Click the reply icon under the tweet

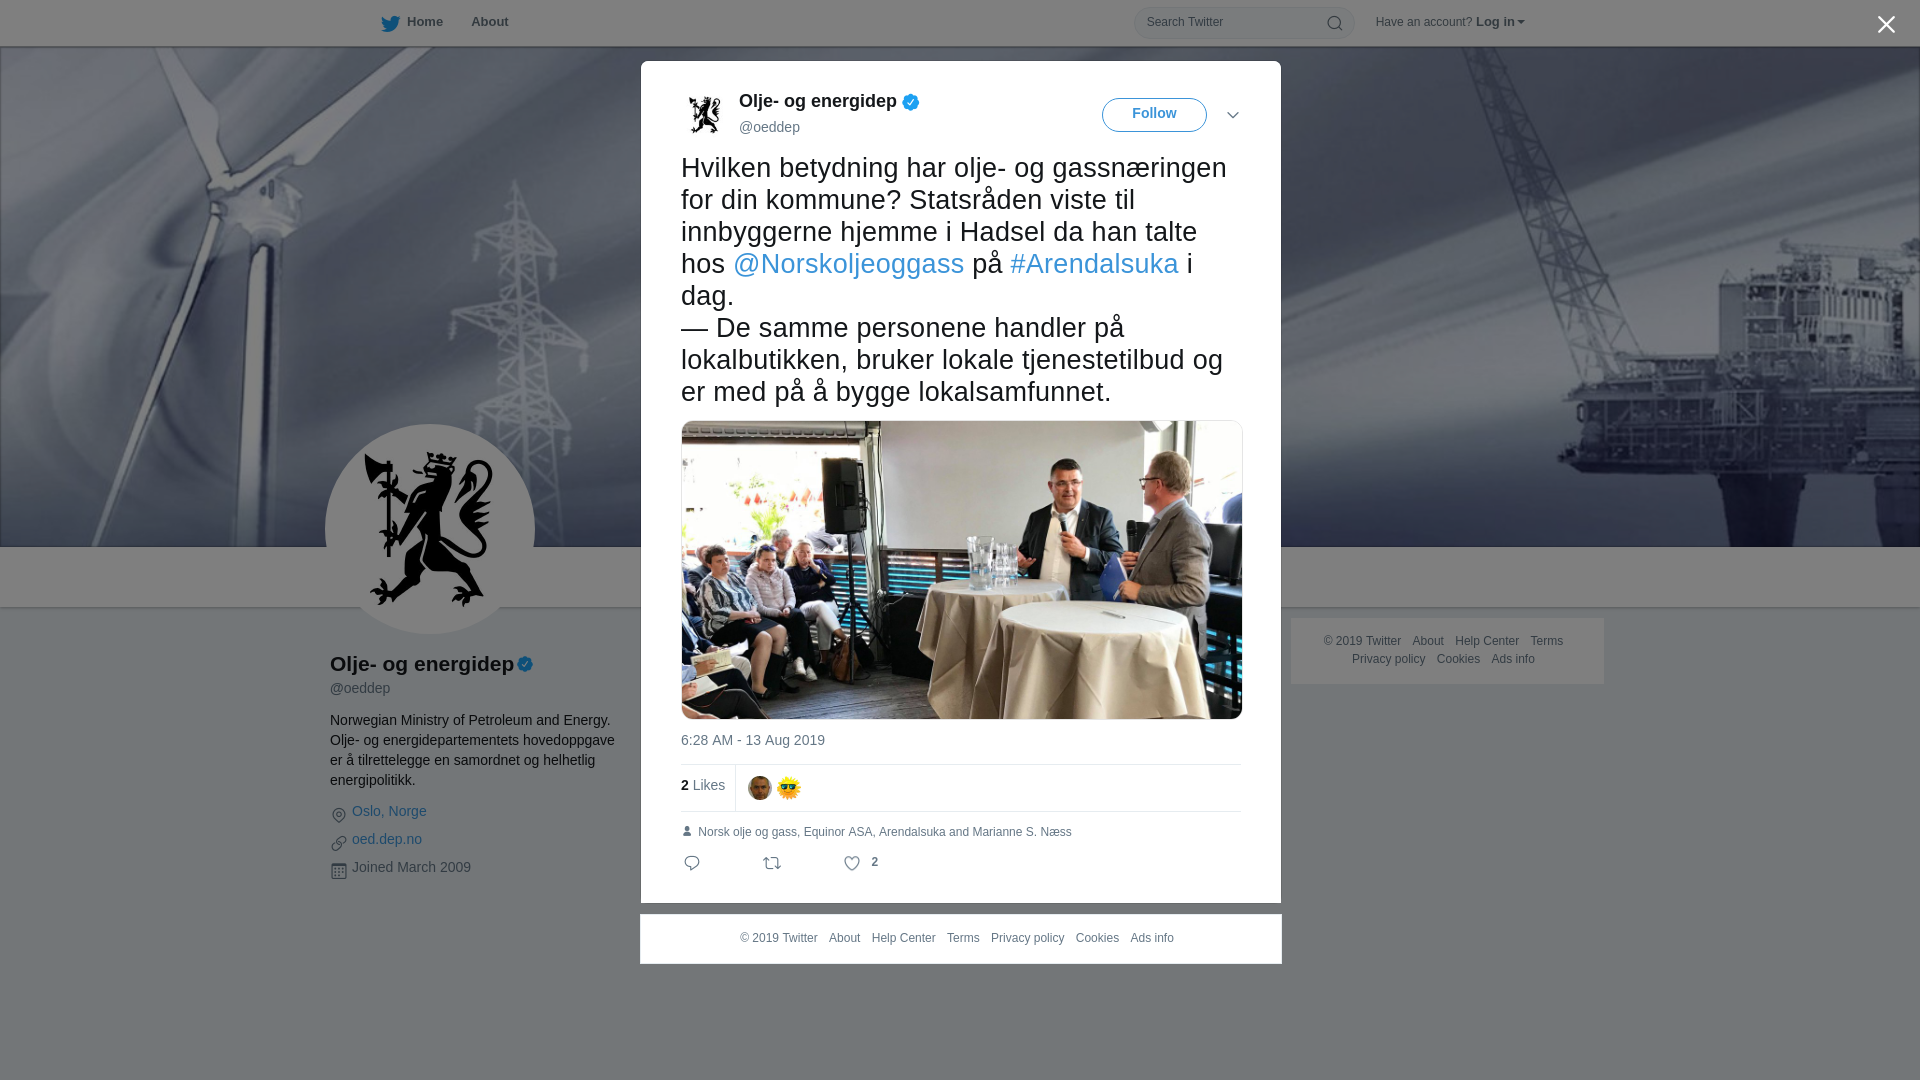pyautogui.click(x=692, y=863)
